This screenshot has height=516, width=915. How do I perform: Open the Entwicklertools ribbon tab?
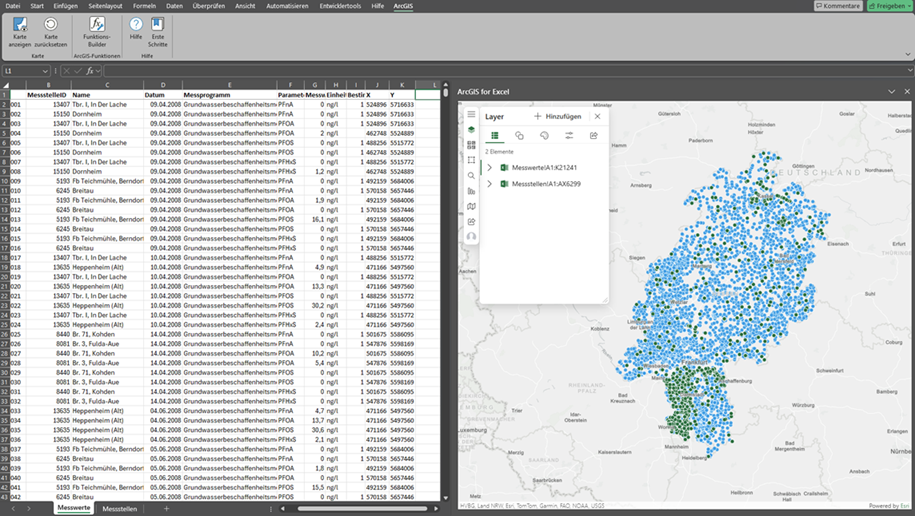[340, 6]
